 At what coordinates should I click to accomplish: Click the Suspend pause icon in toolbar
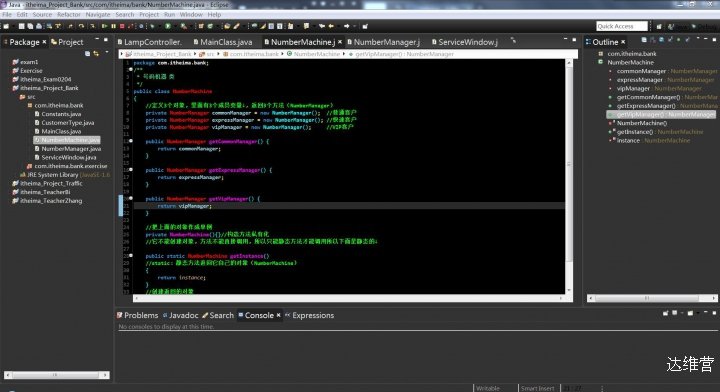tap(113, 26)
